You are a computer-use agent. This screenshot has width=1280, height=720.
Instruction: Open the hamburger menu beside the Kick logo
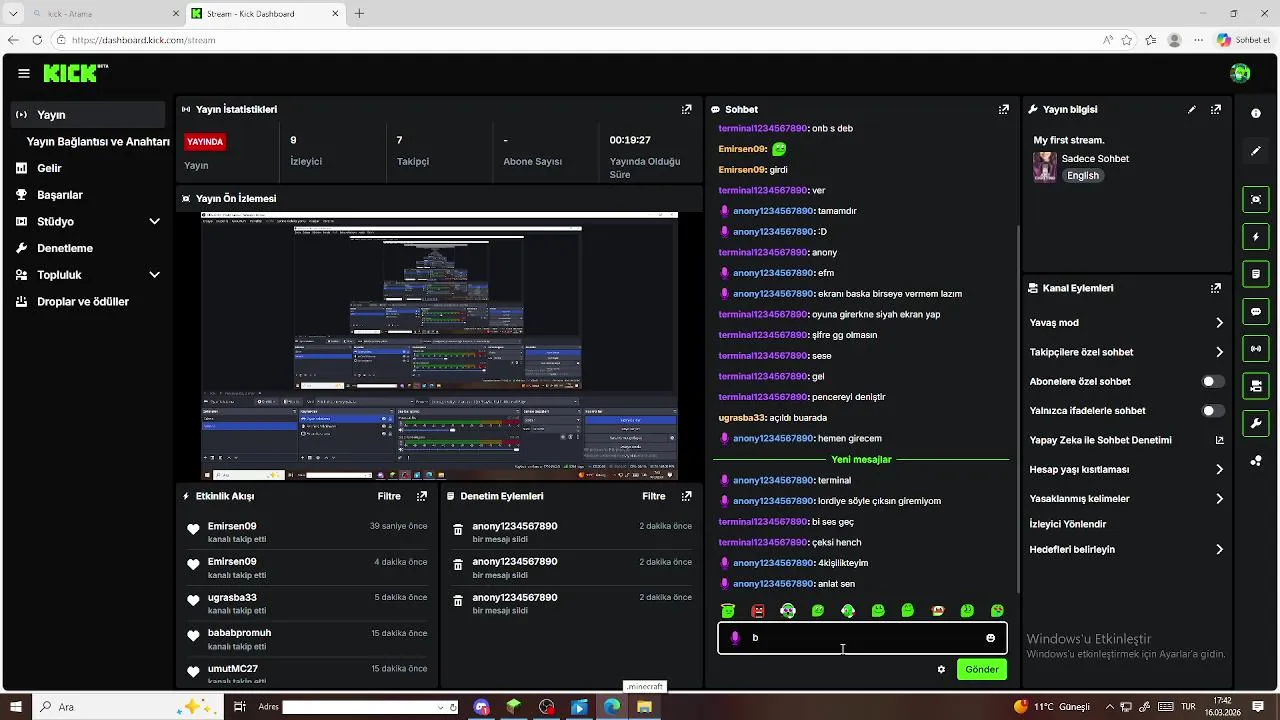coord(24,73)
